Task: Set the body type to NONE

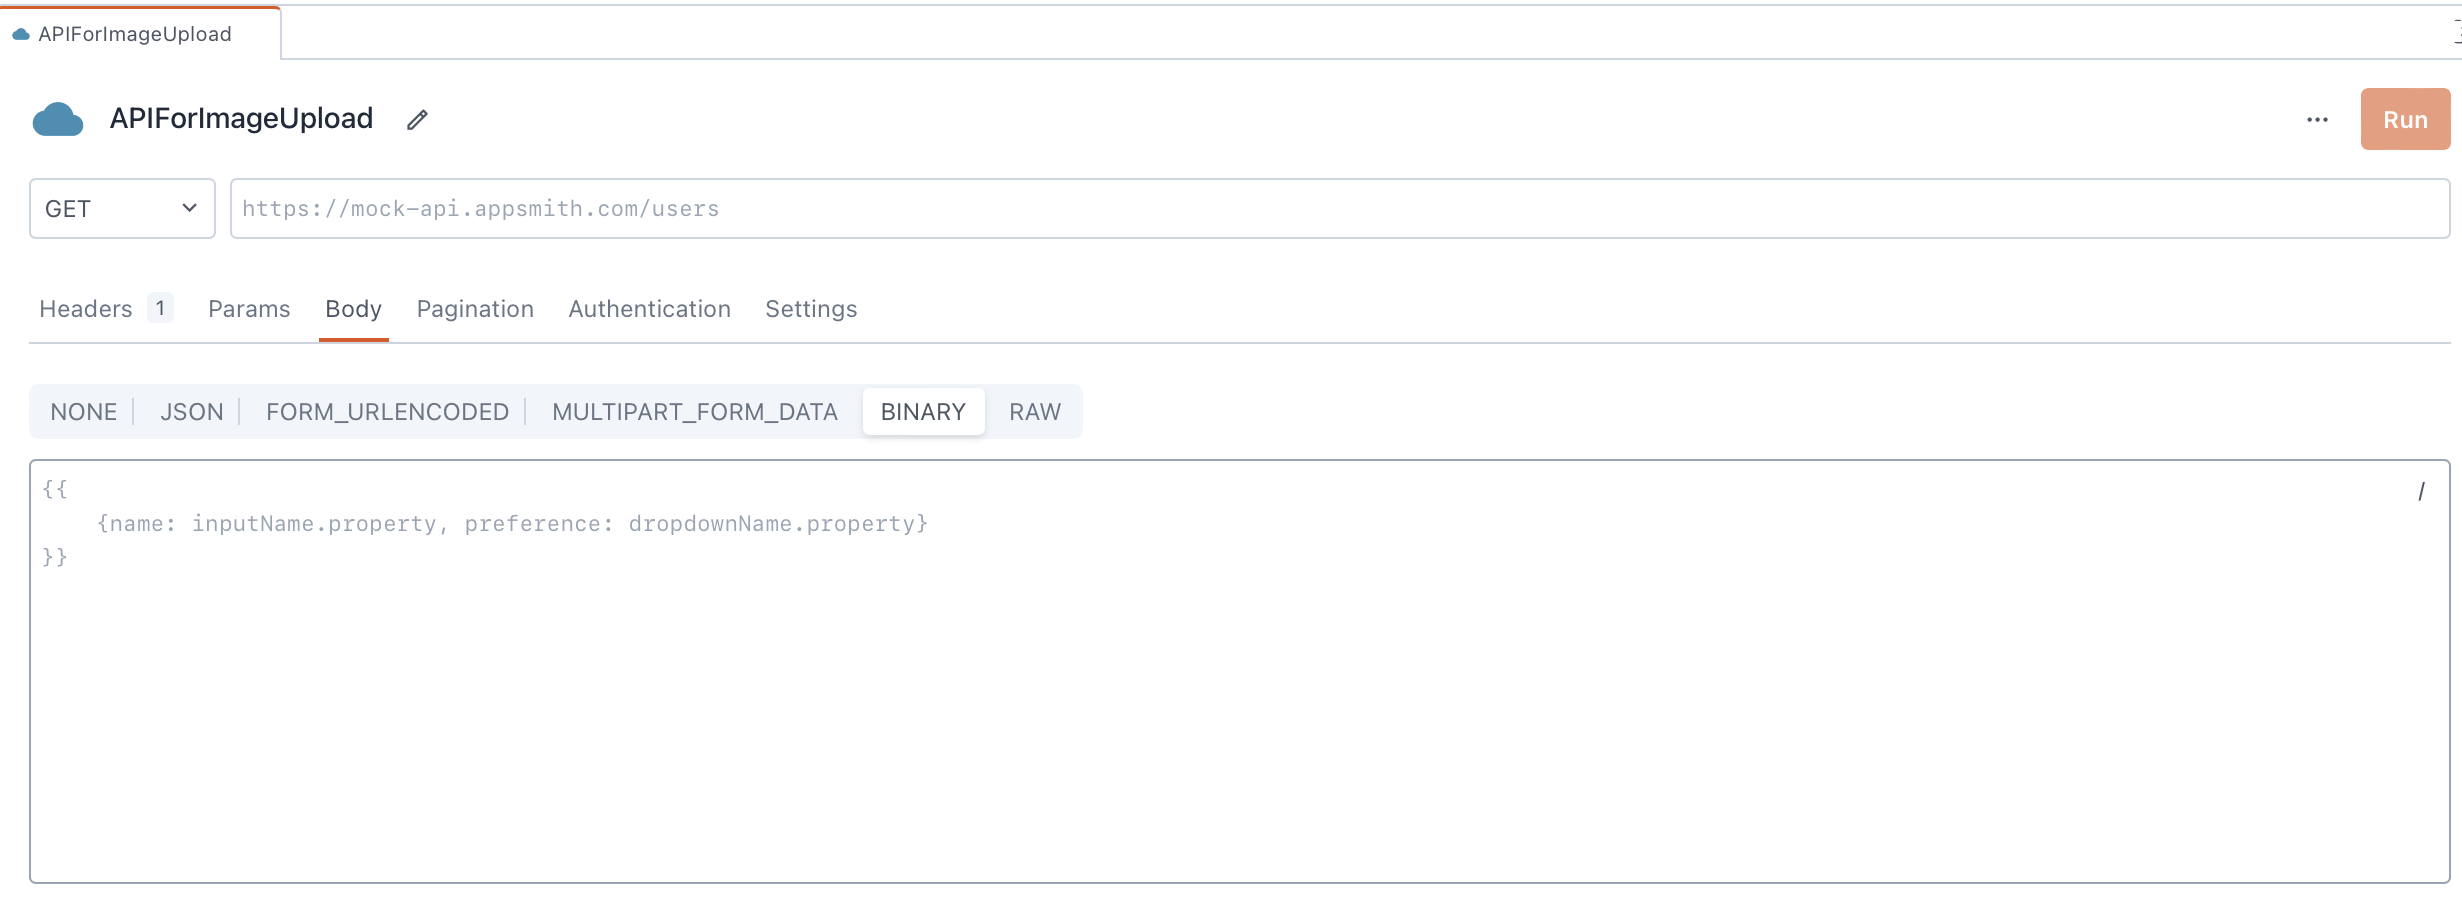Action: coord(83,411)
